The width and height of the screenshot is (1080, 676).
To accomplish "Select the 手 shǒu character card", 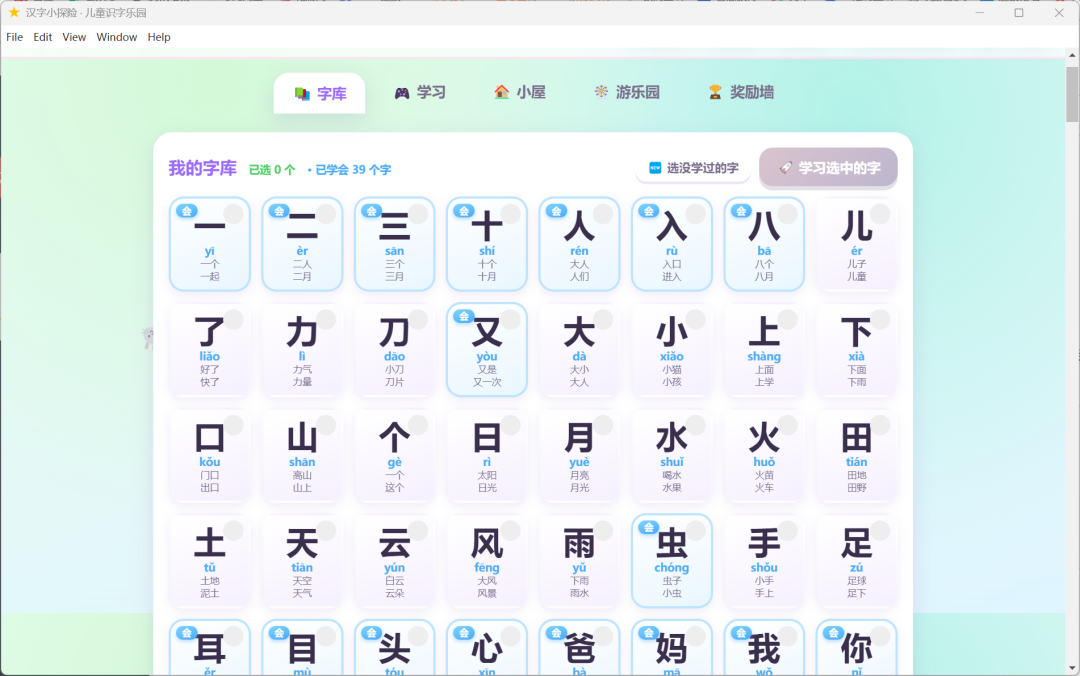I will [x=764, y=561].
